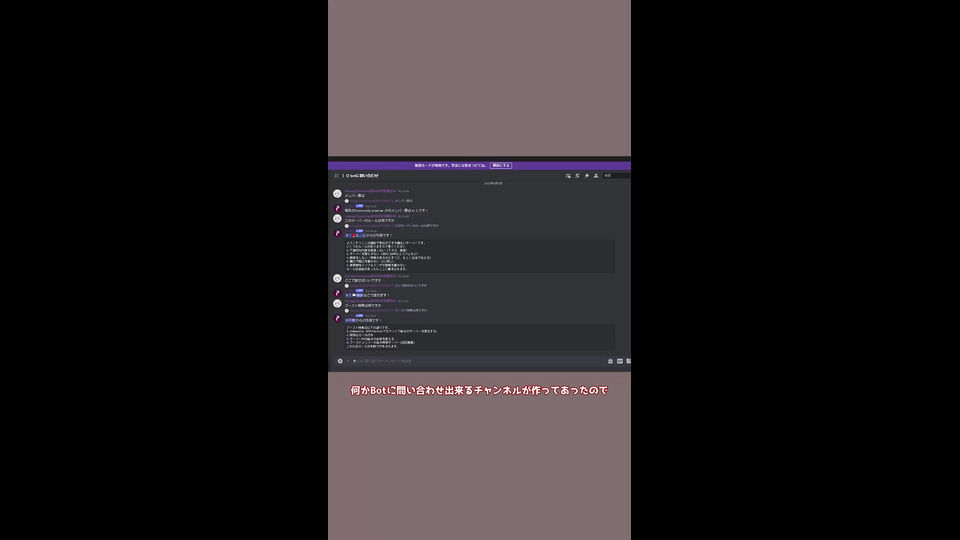Viewport: 960px width, 540px height.
Task: Click the plus attachment button in message bar
Action: tap(340, 361)
